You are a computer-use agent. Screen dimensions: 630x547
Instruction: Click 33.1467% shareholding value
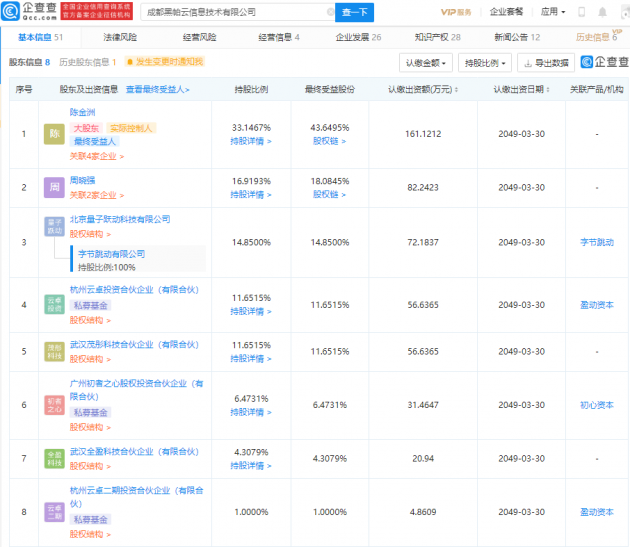(251, 127)
